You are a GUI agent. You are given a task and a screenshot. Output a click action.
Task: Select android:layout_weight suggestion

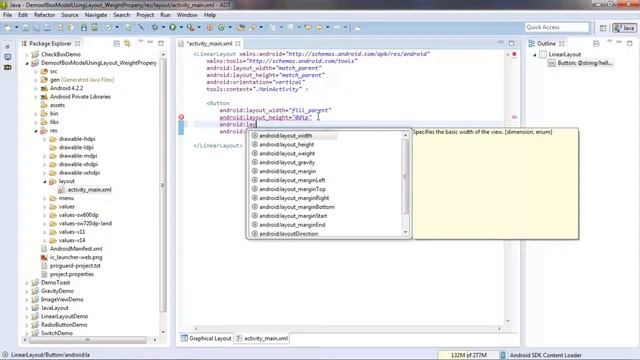tap(287, 153)
